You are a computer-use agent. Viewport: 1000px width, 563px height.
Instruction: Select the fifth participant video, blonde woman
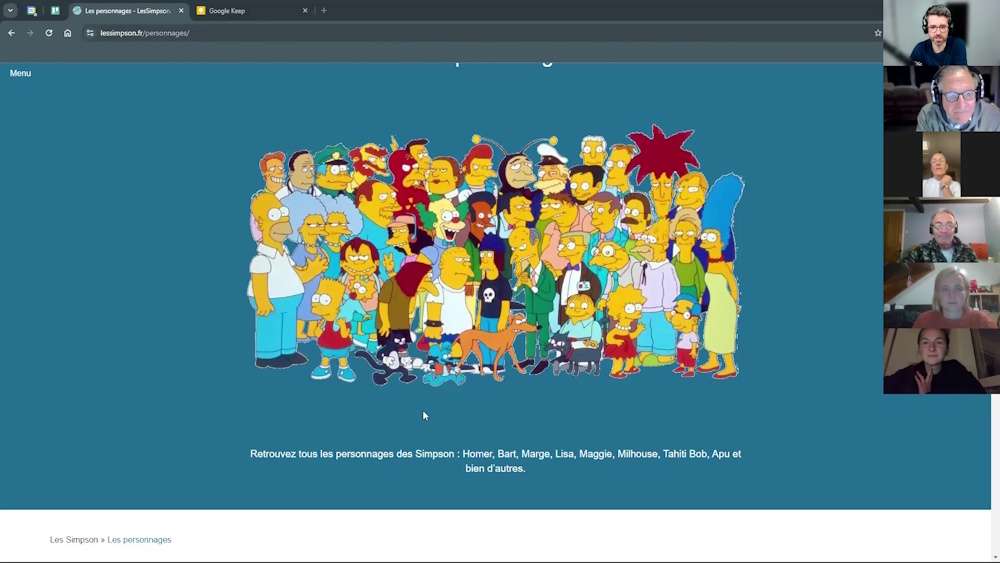[941, 296]
